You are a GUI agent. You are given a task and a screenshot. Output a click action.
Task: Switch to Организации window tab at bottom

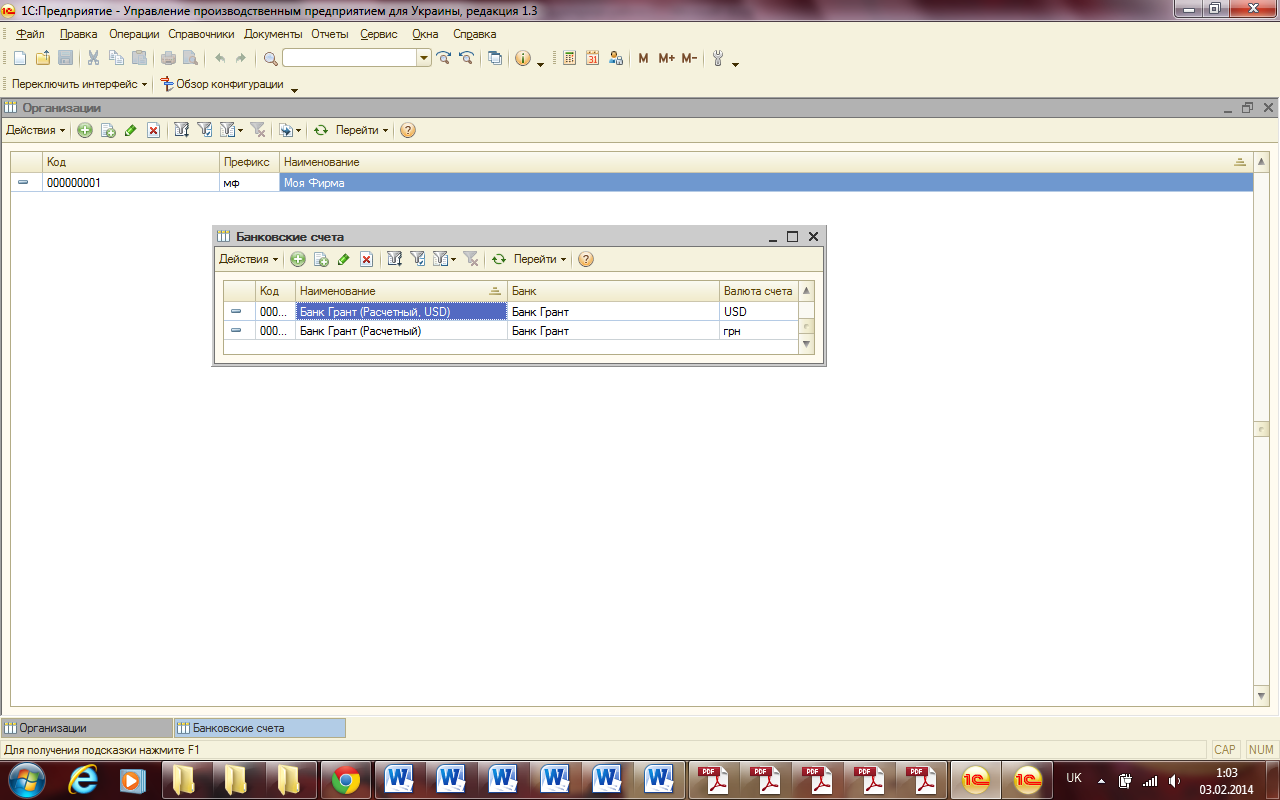point(87,728)
